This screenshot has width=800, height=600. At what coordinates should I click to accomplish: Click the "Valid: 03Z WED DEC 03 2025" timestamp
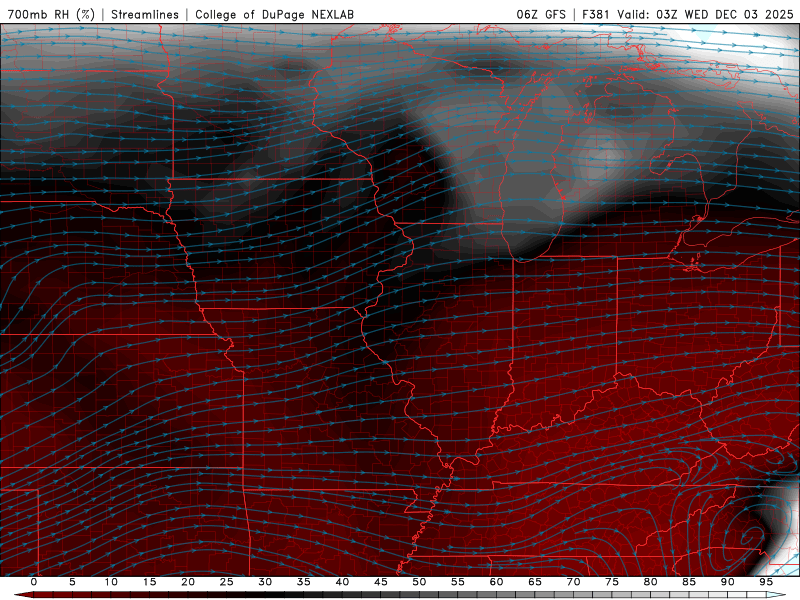coord(705,14)
